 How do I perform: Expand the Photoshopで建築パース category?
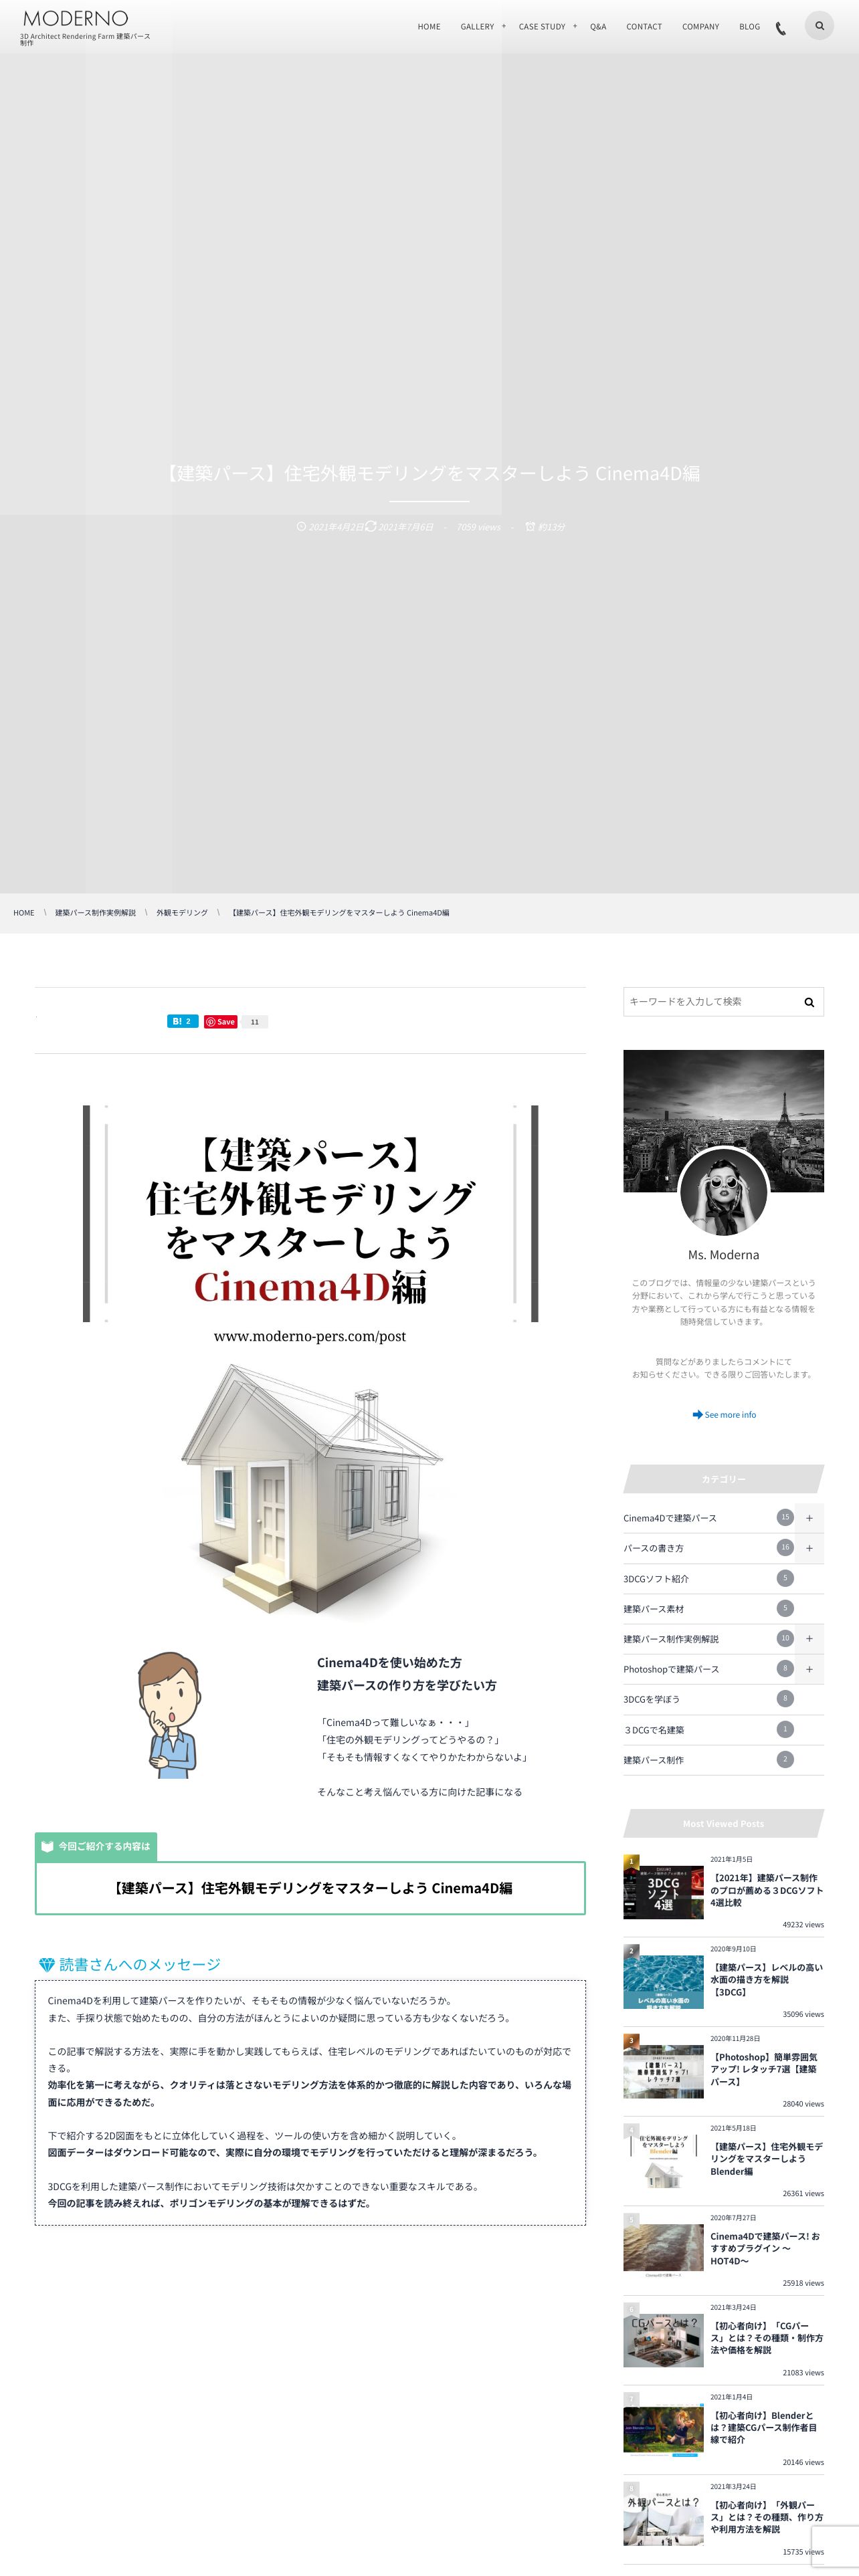(809, 1669)
